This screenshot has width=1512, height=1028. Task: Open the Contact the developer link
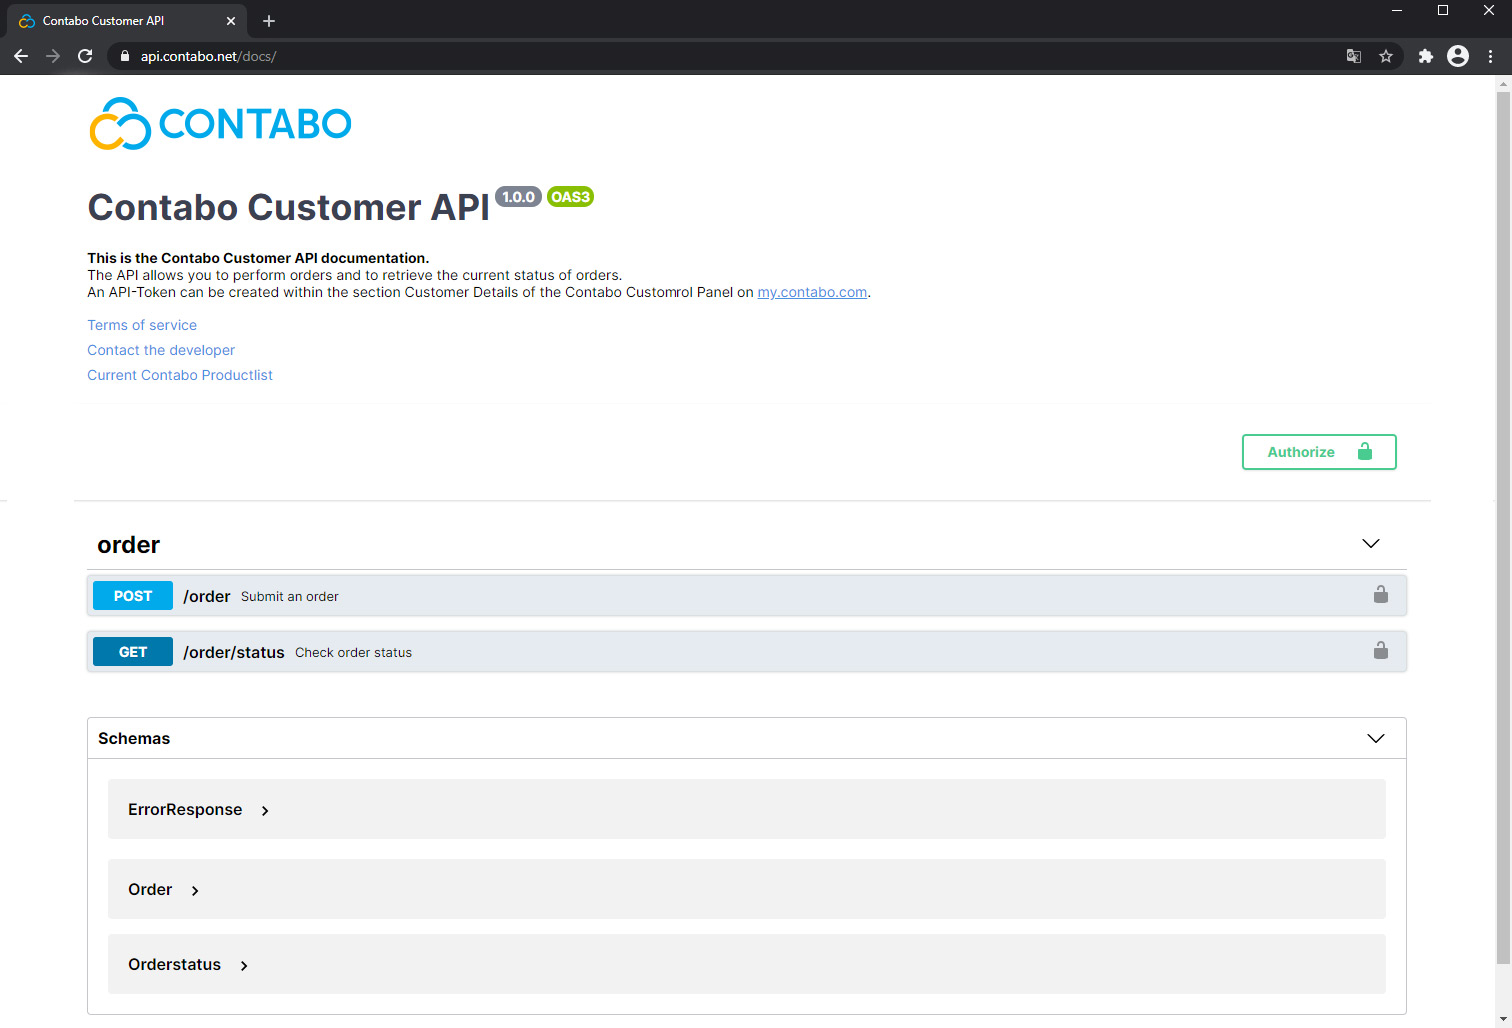click(161, 350)
